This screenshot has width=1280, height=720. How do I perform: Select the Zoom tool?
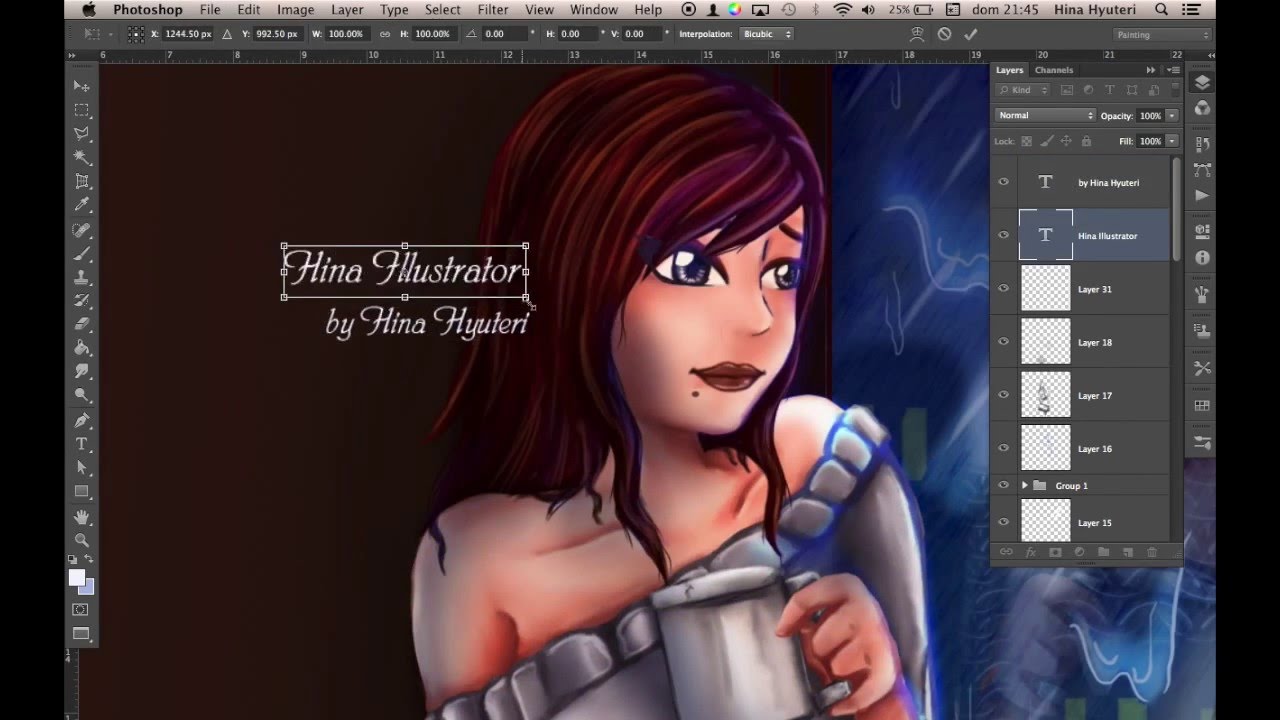tap(82, 541)
